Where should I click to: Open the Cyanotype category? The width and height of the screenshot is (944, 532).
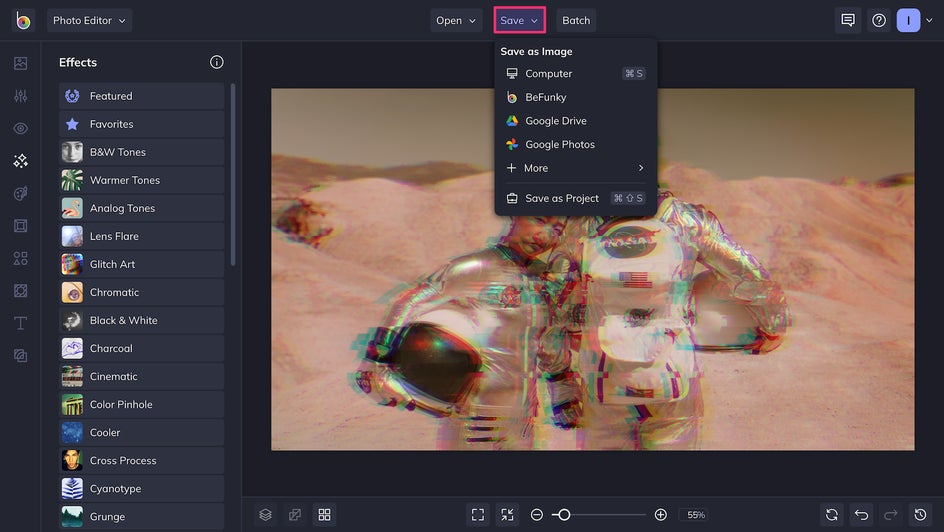(141, 489)
